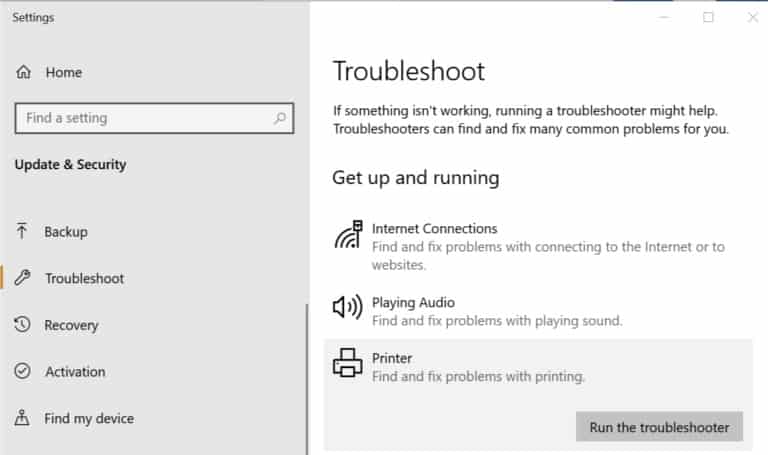768x455 pixels.
Task: Run the troubleshooter for Printer
Action: click(659, 427)
